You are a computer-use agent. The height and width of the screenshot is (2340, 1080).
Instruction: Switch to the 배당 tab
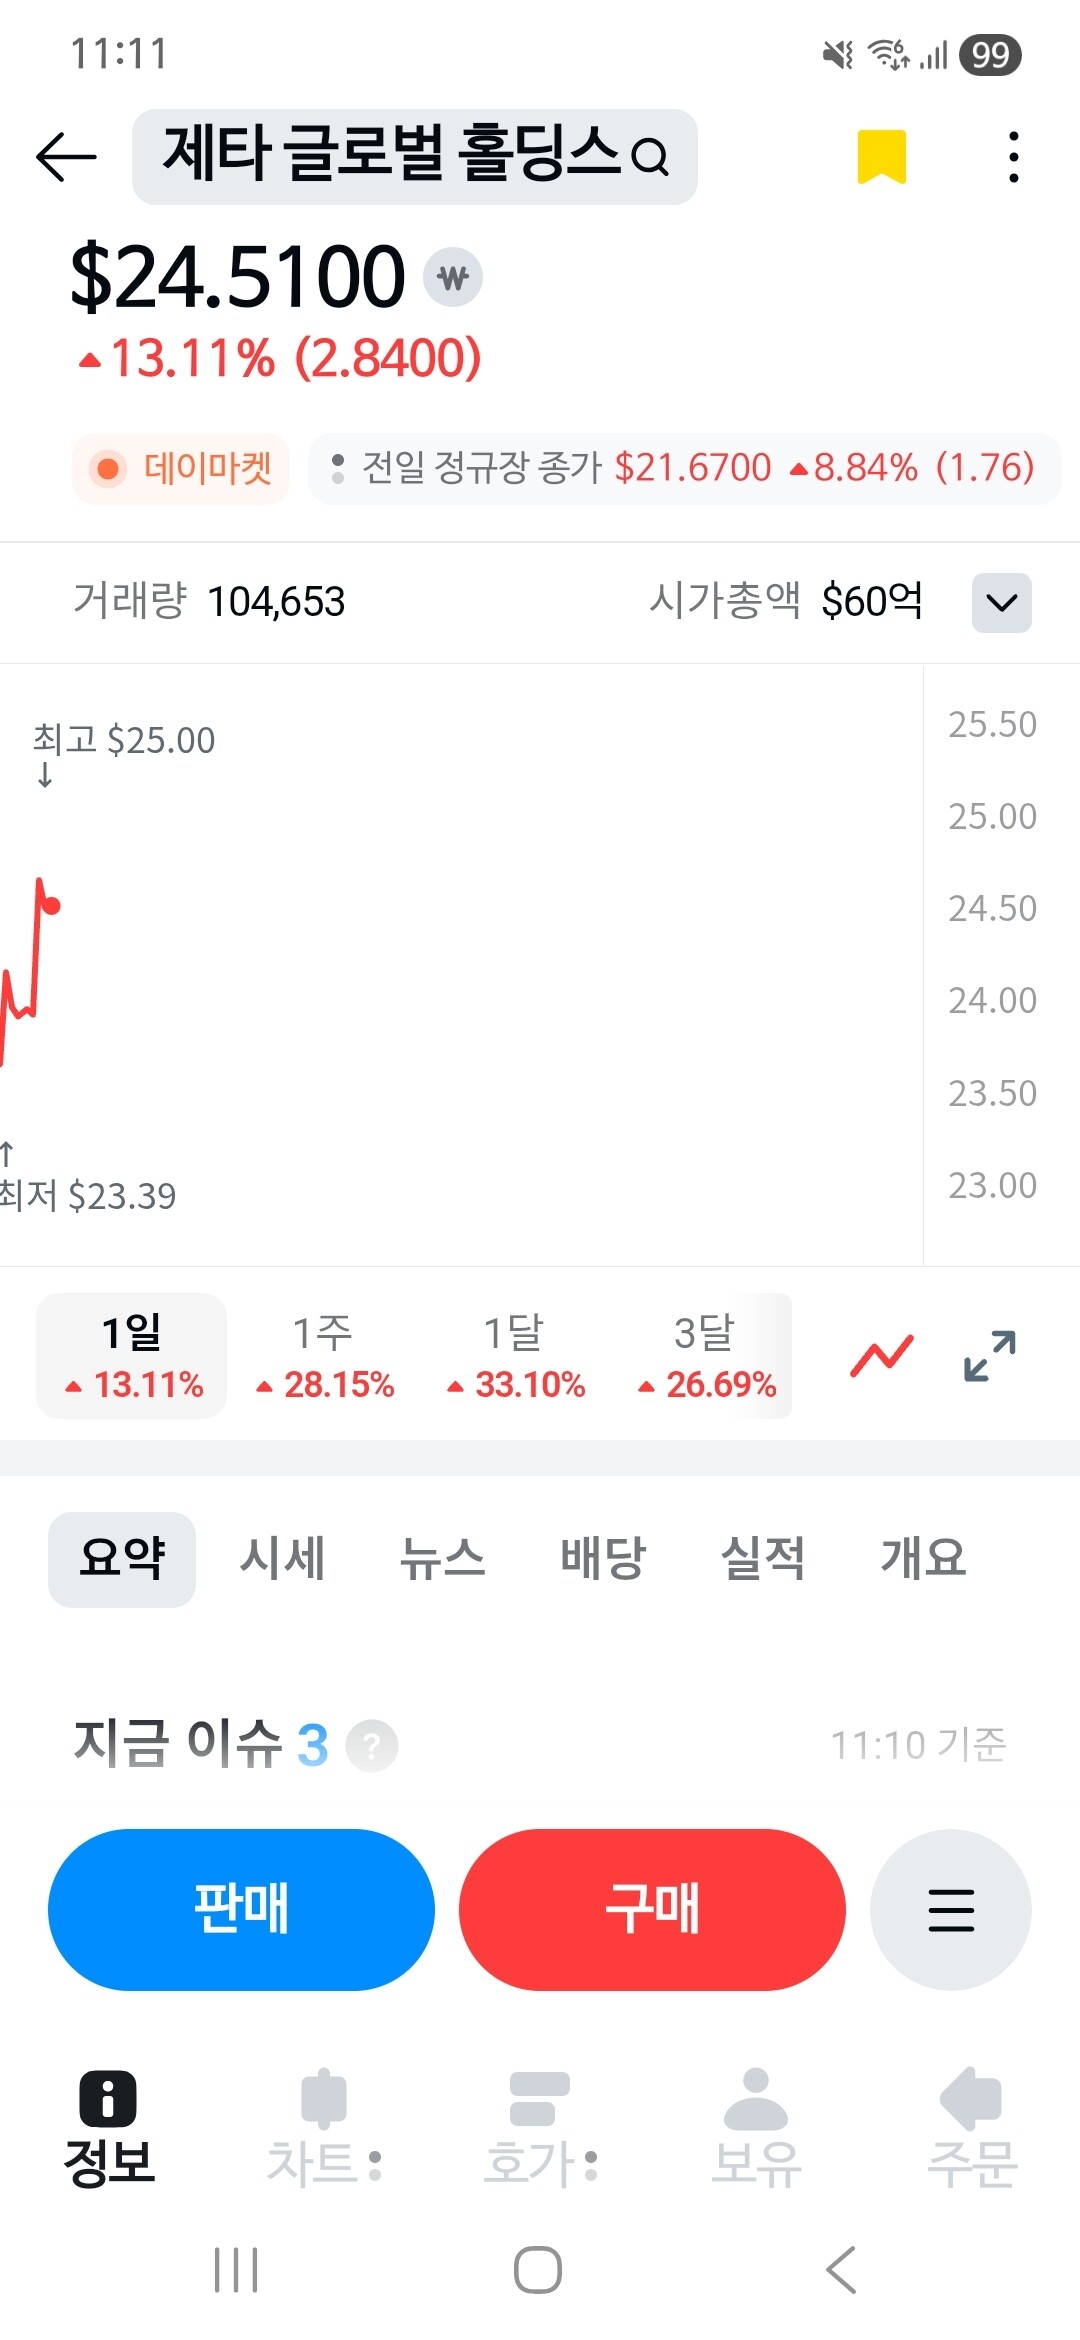[603, 1558]
